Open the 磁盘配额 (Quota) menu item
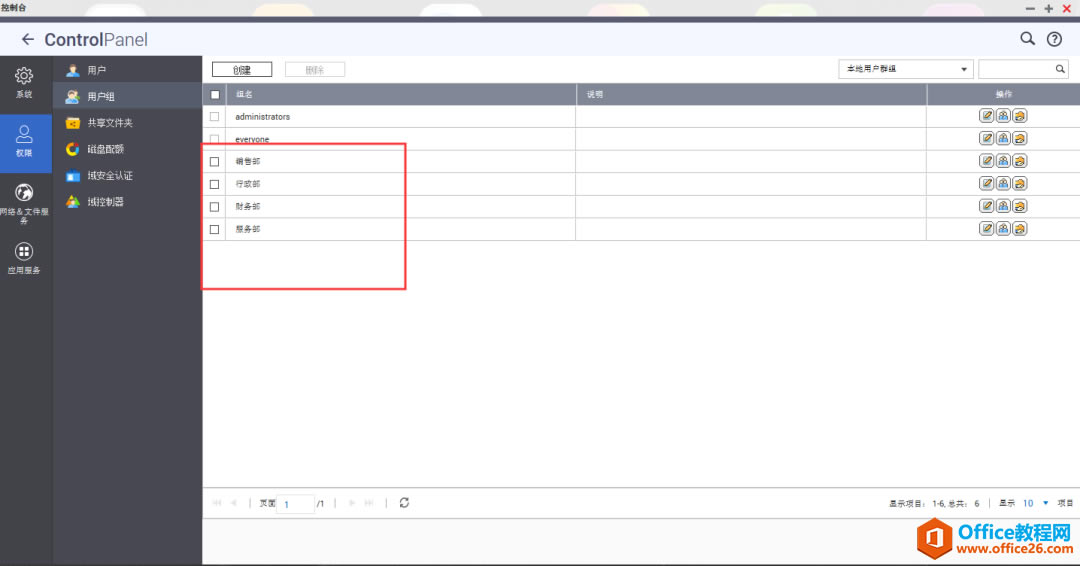The image size is (1080, 566). (x=127, y=149)
